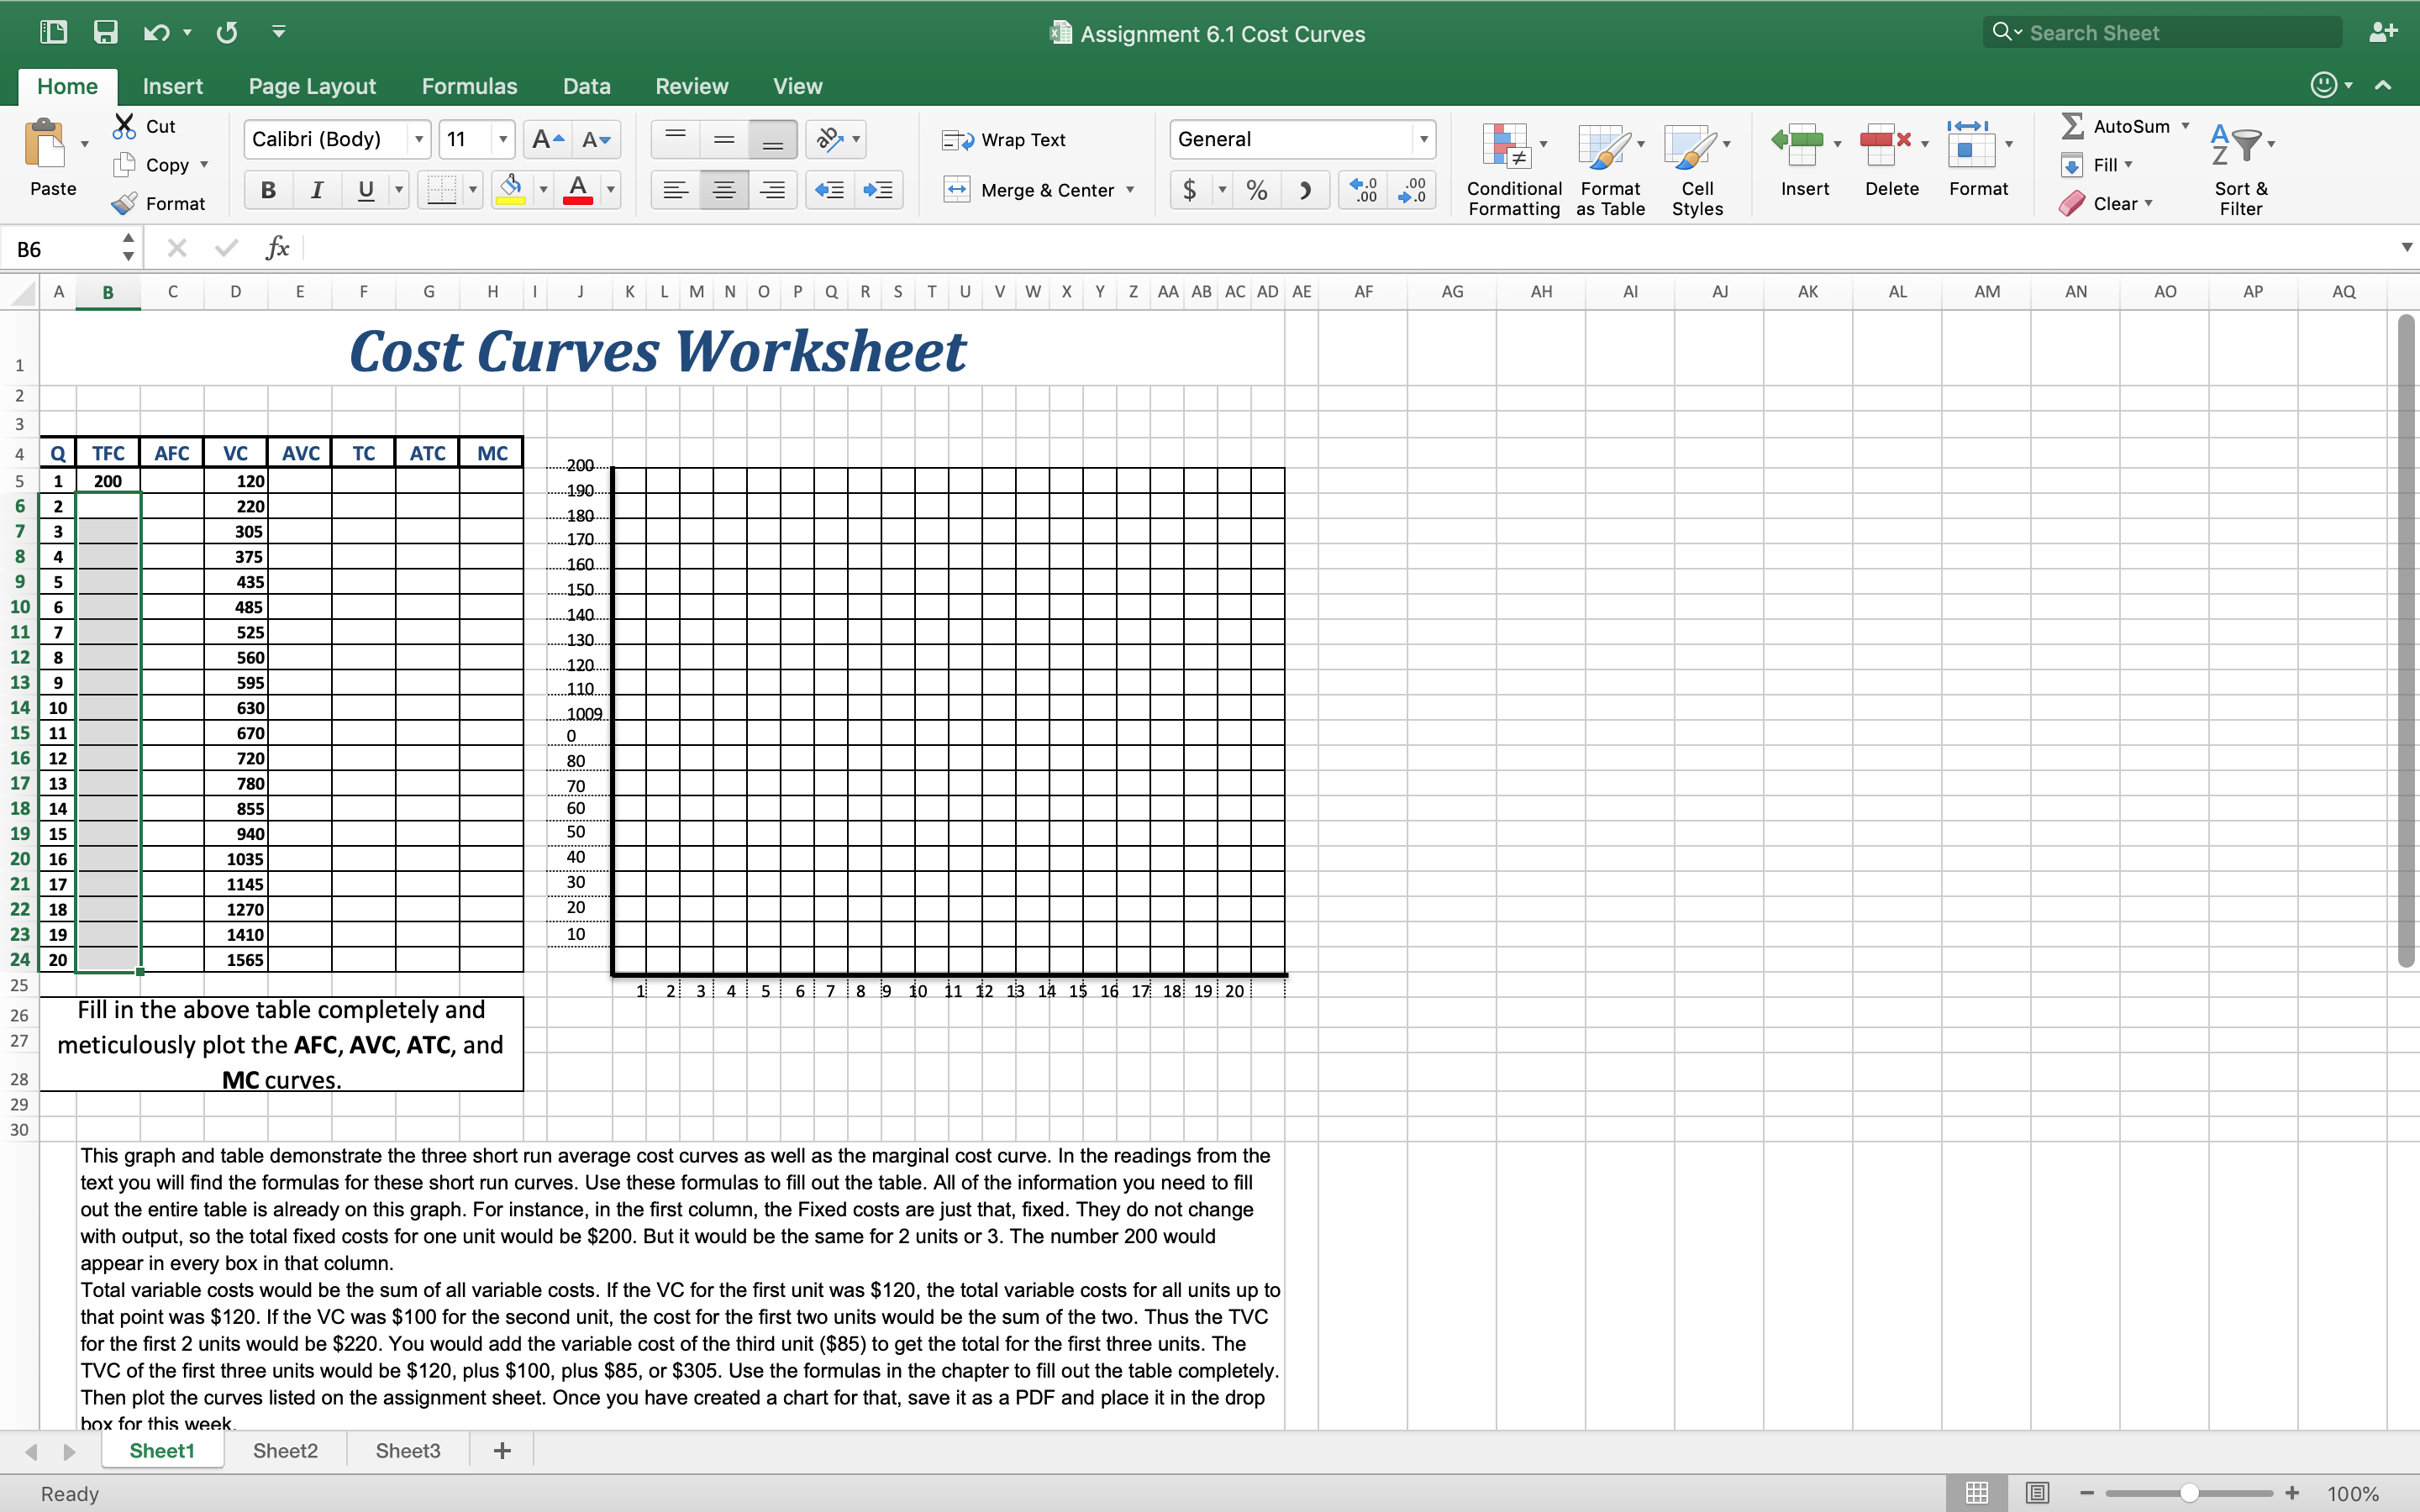Switch to Sheet2
2420x1512 pixels.
(284, 1450)
